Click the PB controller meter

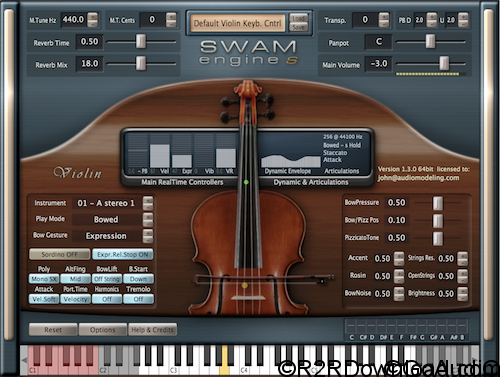coord(138,151)
